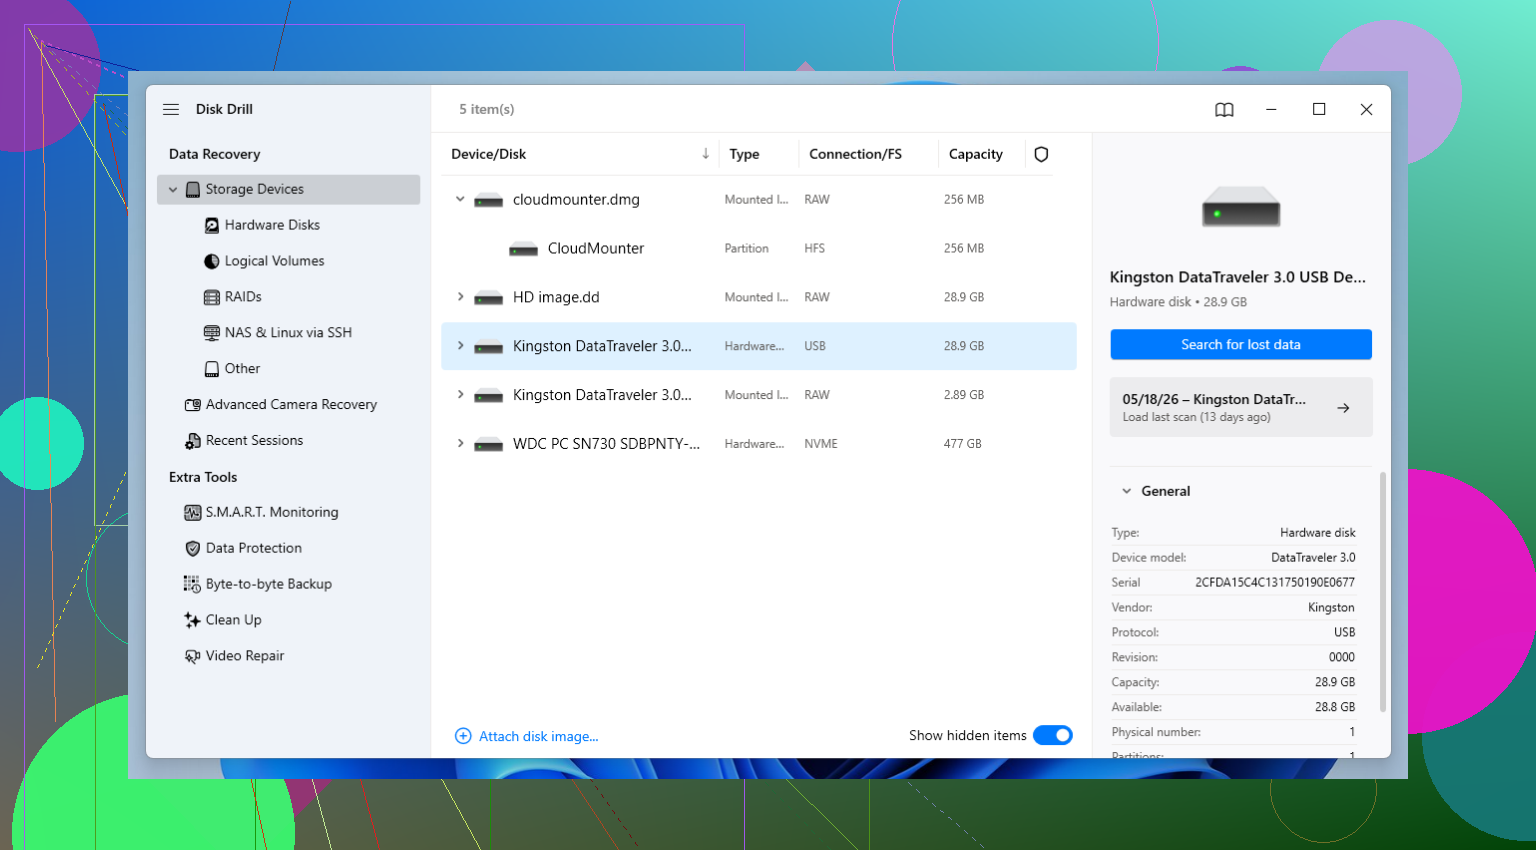Expand the 28.9 GB Kingston DataTraveler USB row
This screenshot has width=1536, height=850.
click(460, 346)
